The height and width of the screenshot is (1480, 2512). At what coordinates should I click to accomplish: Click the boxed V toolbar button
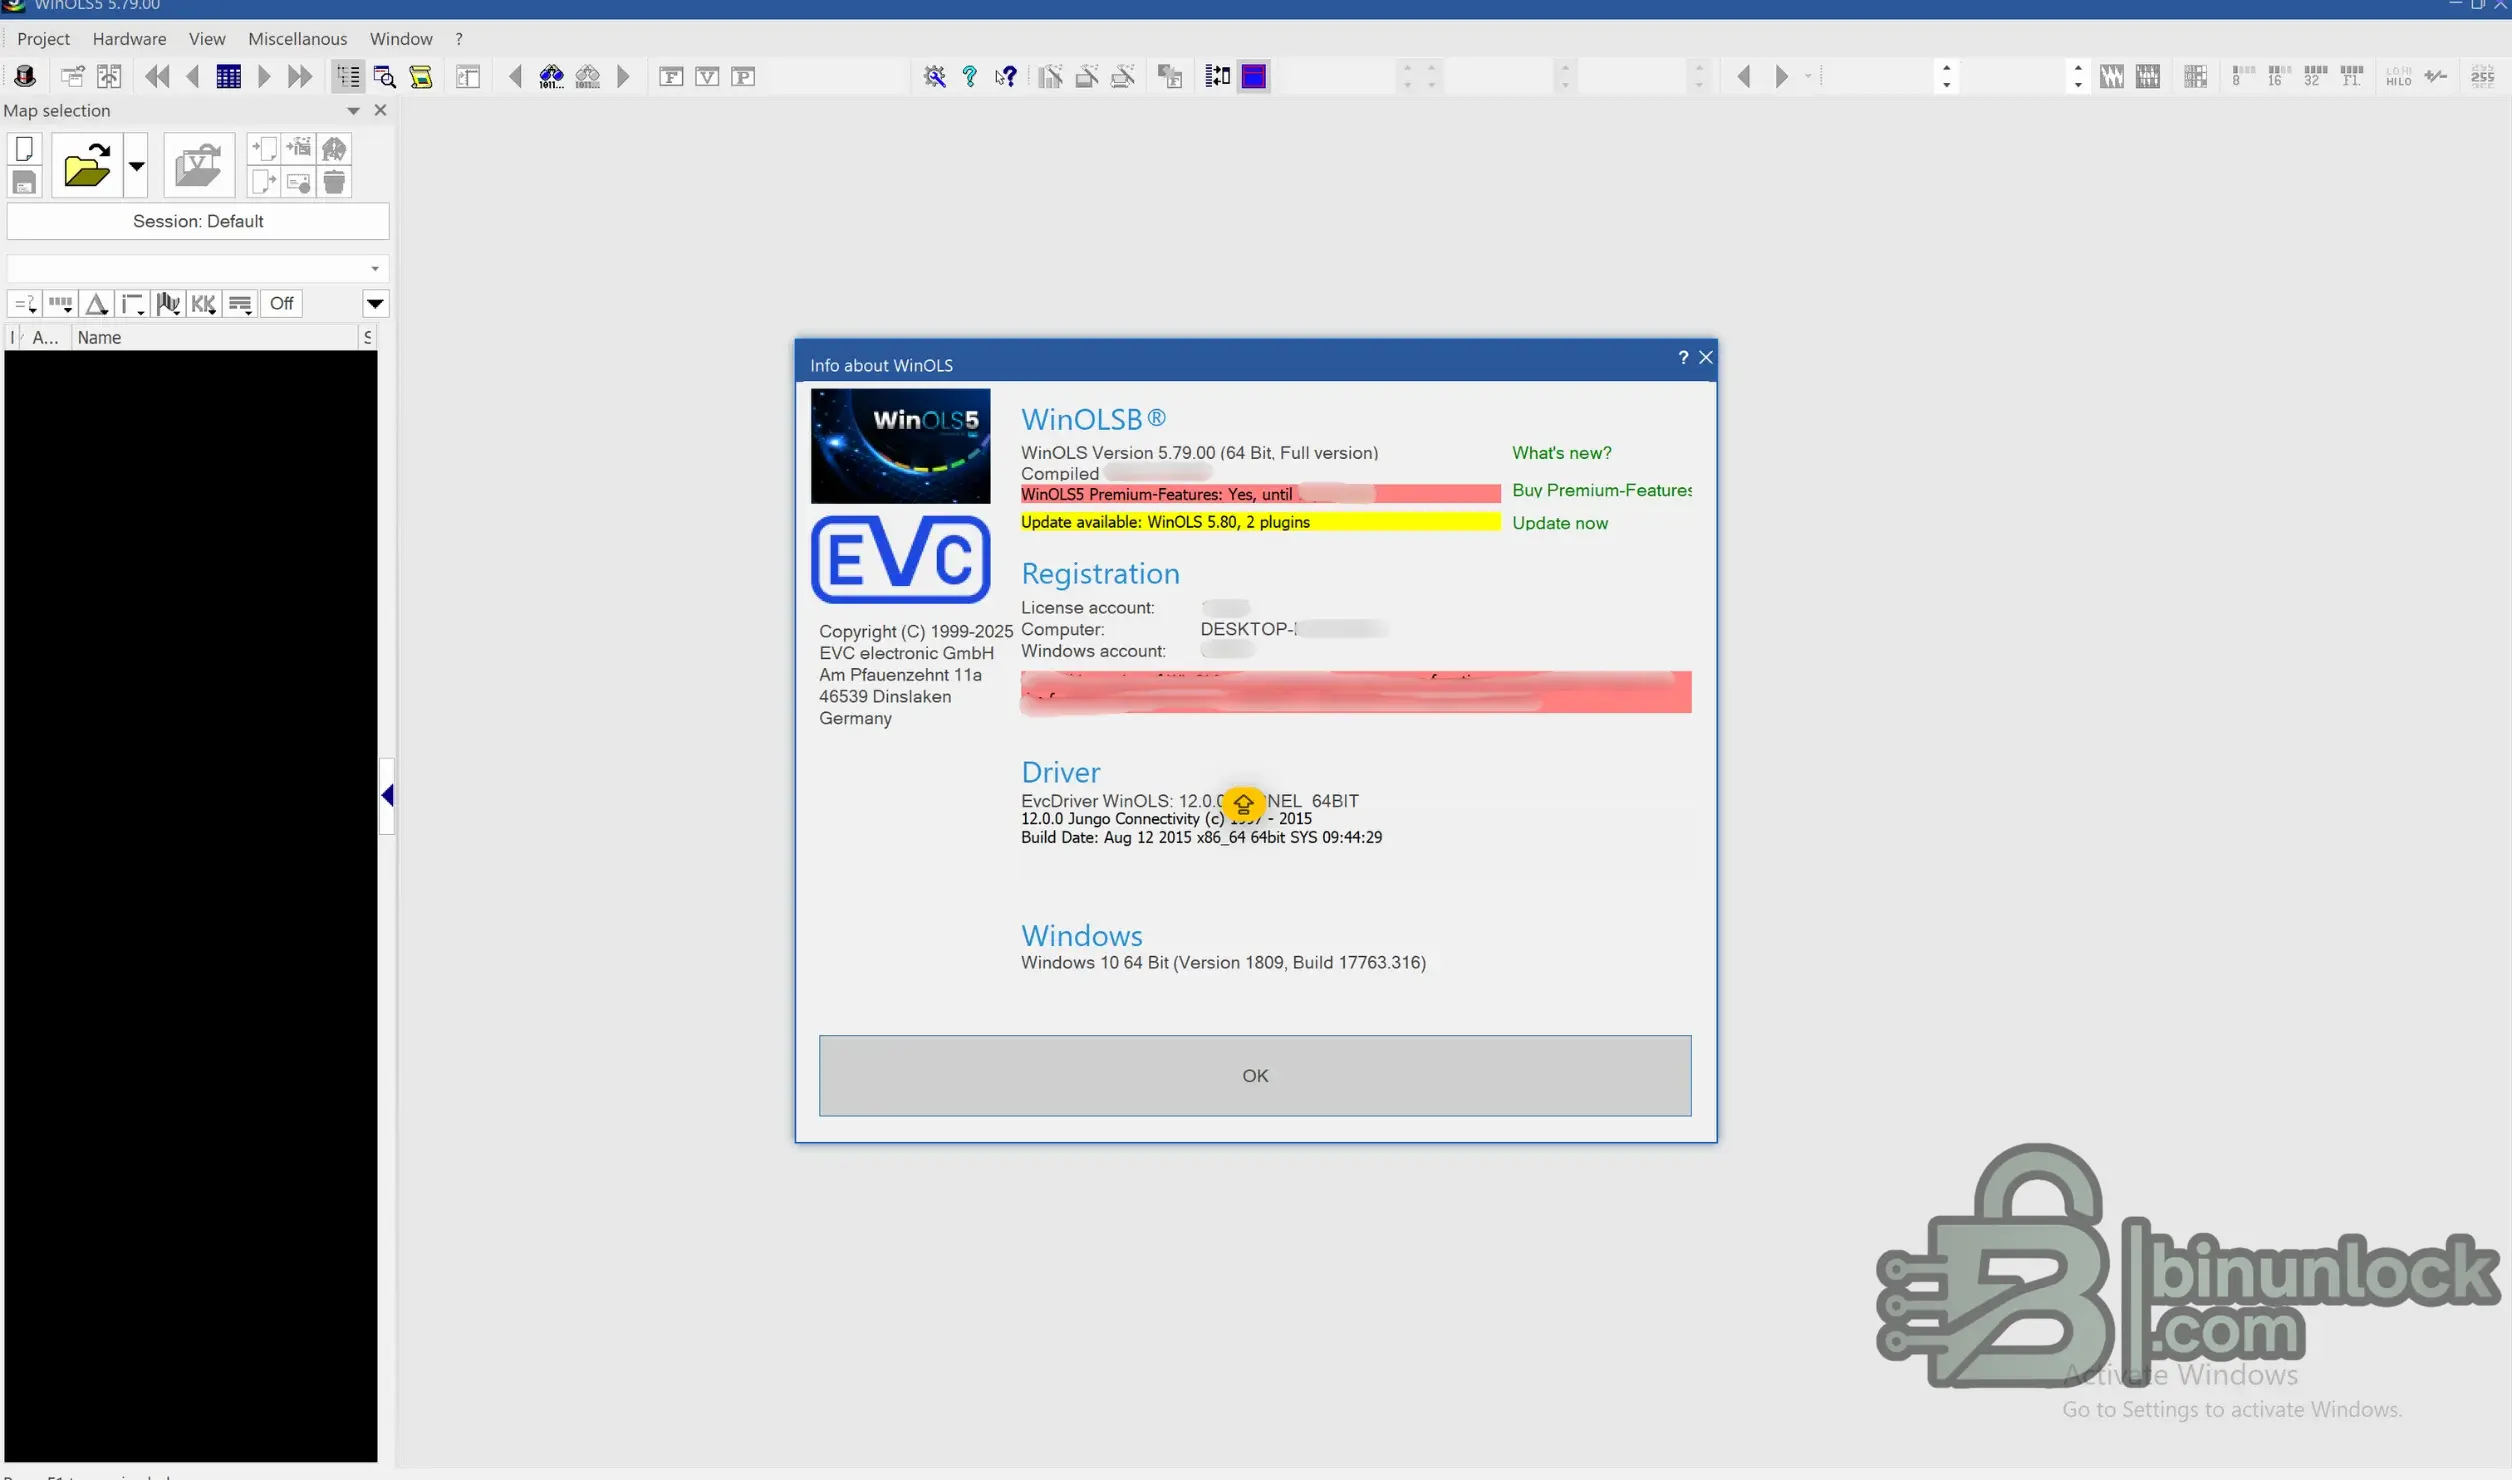(707, 76)
